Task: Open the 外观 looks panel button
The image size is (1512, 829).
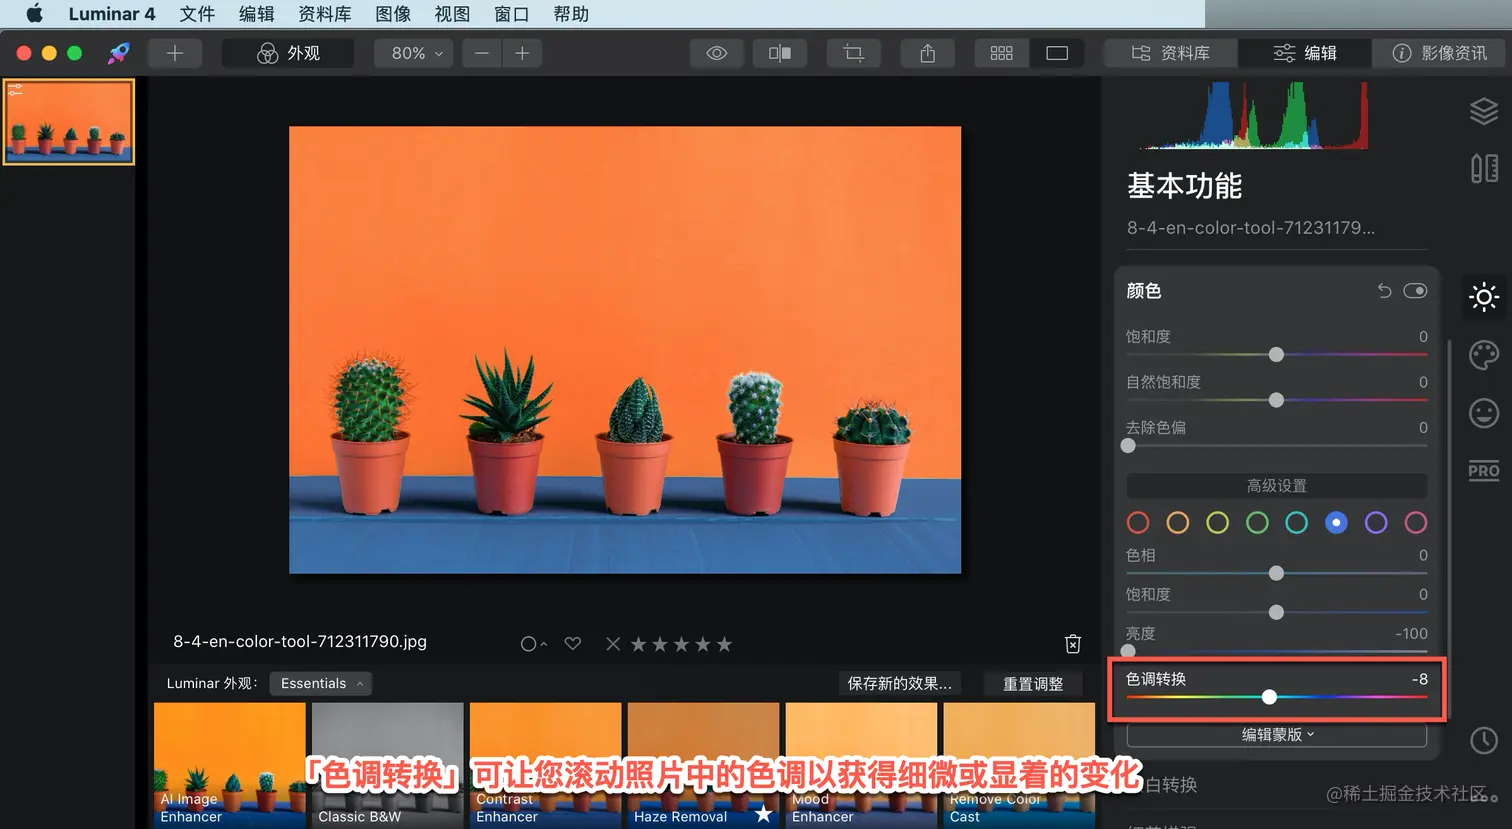Action: pyautogui.click(x=288, y=53)
